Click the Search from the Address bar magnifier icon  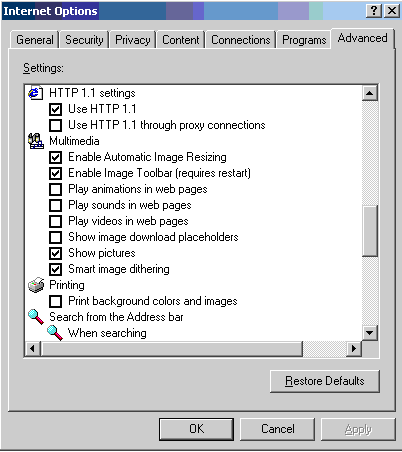coord(36,317)
